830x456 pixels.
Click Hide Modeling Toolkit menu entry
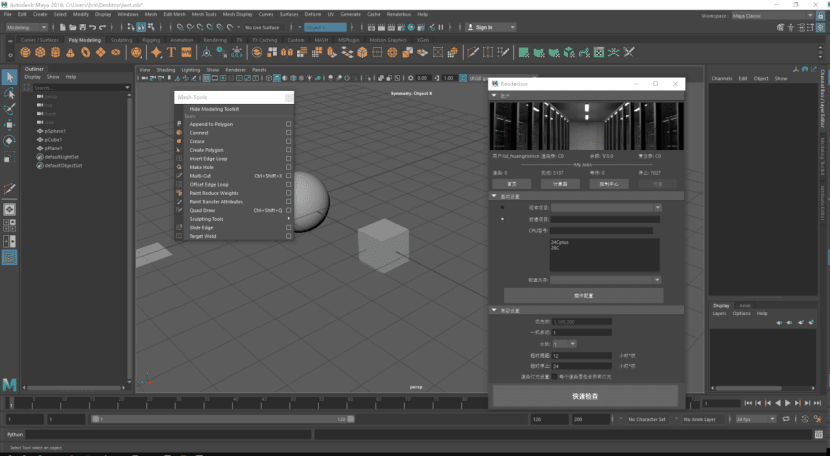tap(214, 108)
